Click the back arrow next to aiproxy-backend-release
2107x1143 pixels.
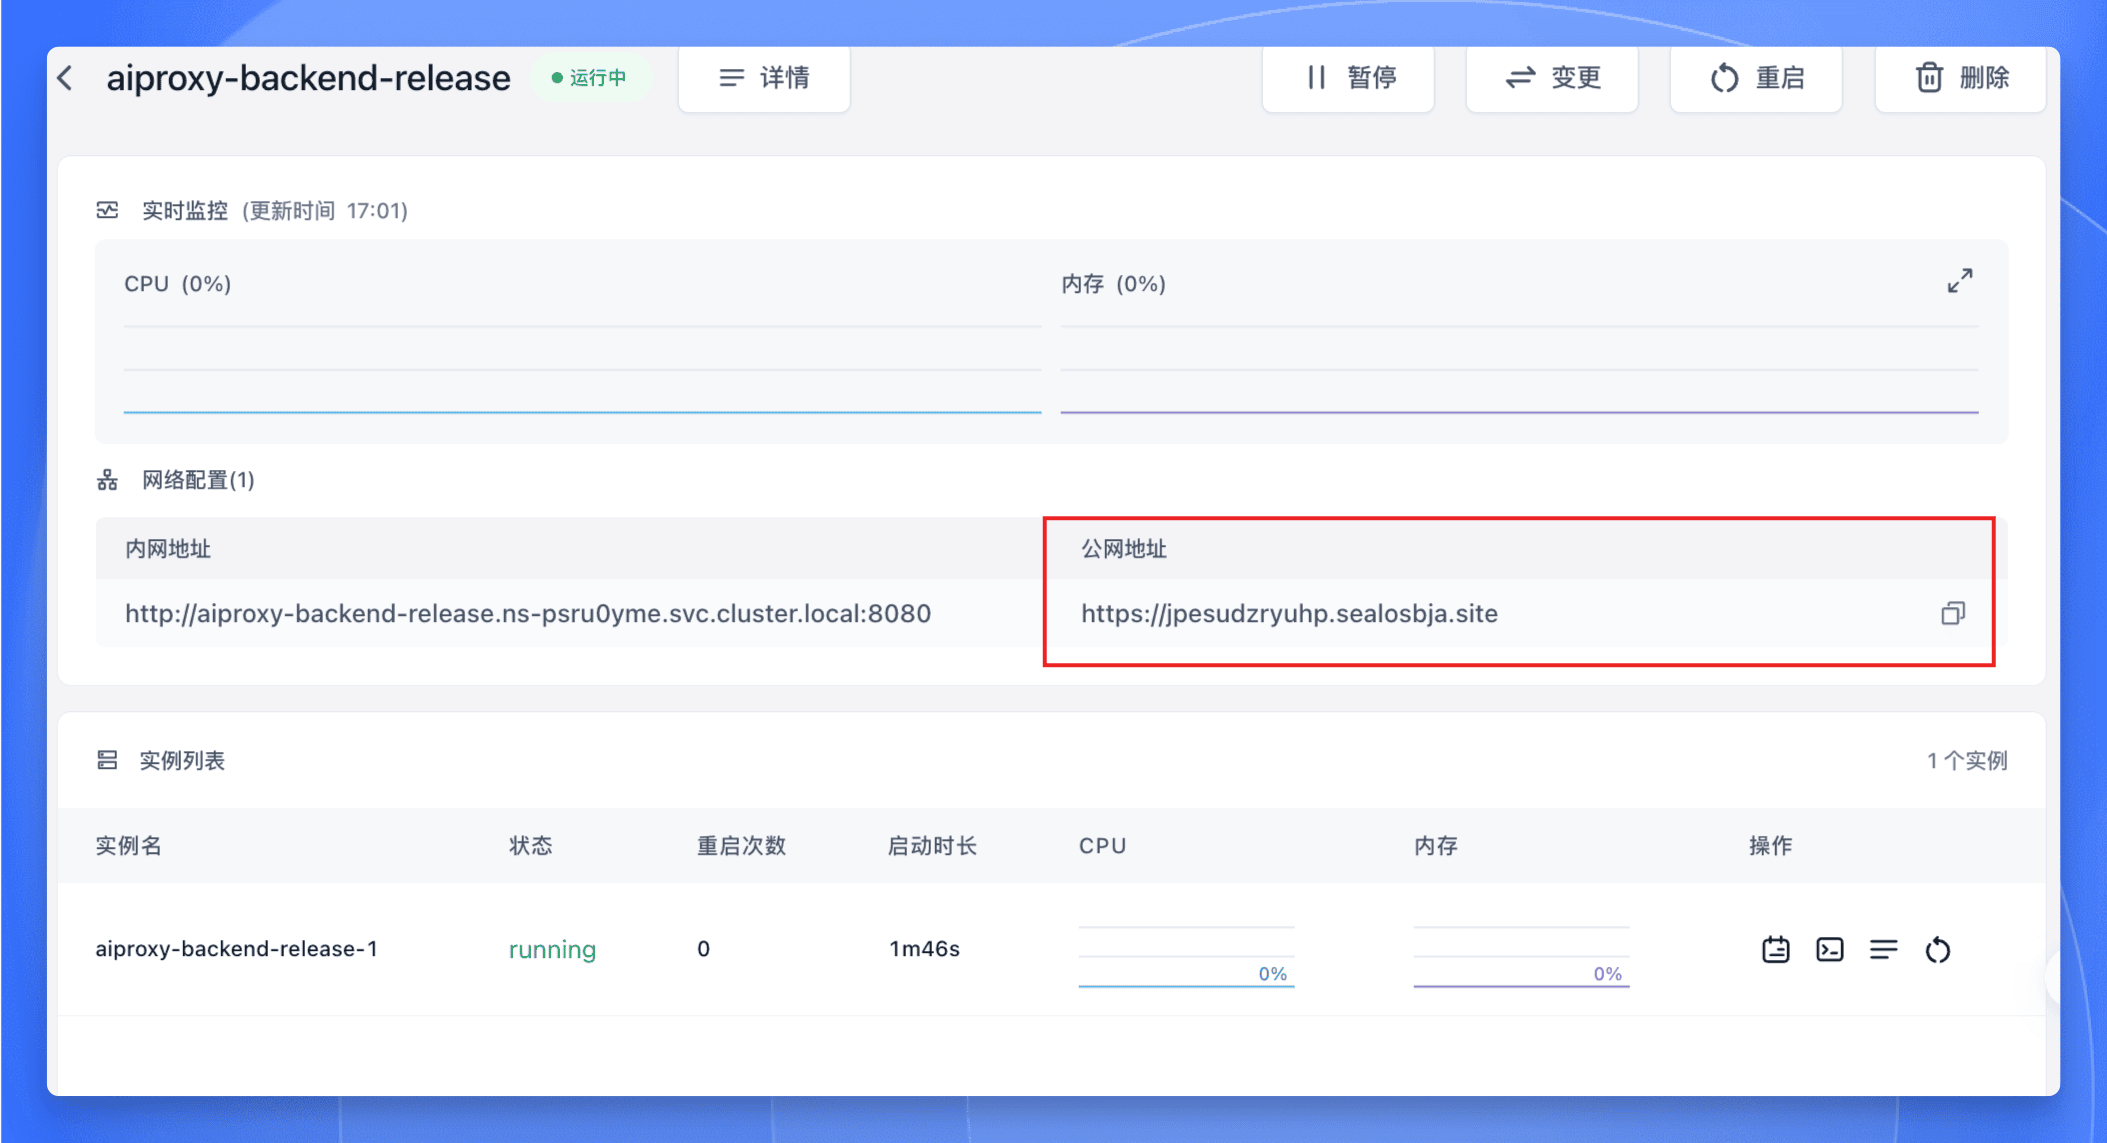click(x=64, y=78)
